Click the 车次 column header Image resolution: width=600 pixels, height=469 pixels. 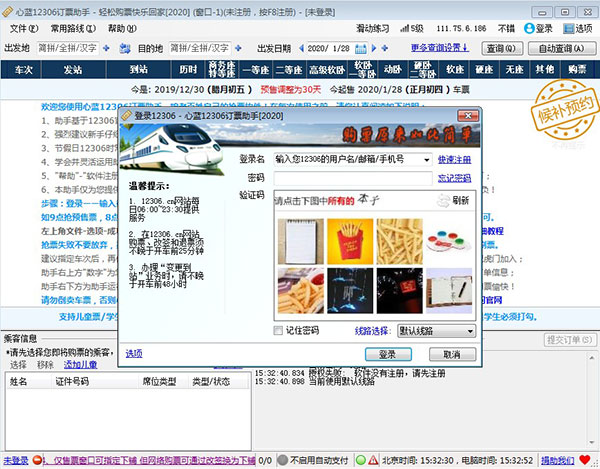click(24, 70)
